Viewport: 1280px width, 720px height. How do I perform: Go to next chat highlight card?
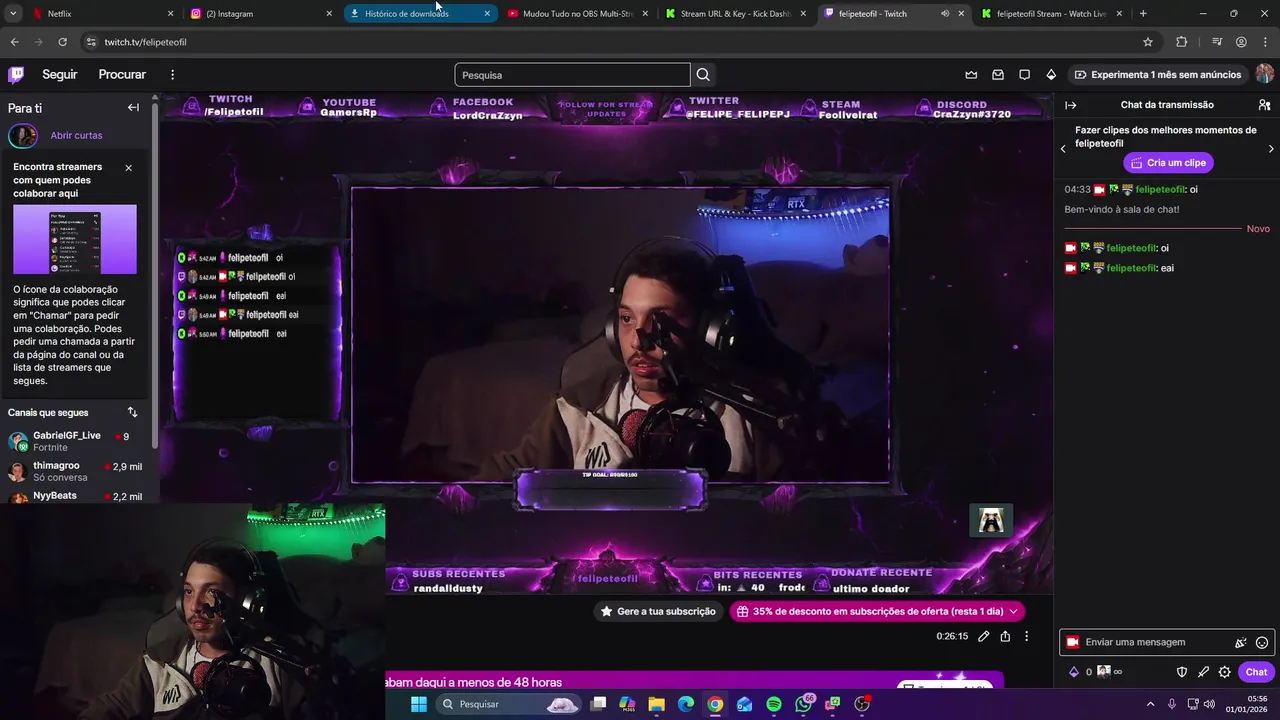[1271, 149]
